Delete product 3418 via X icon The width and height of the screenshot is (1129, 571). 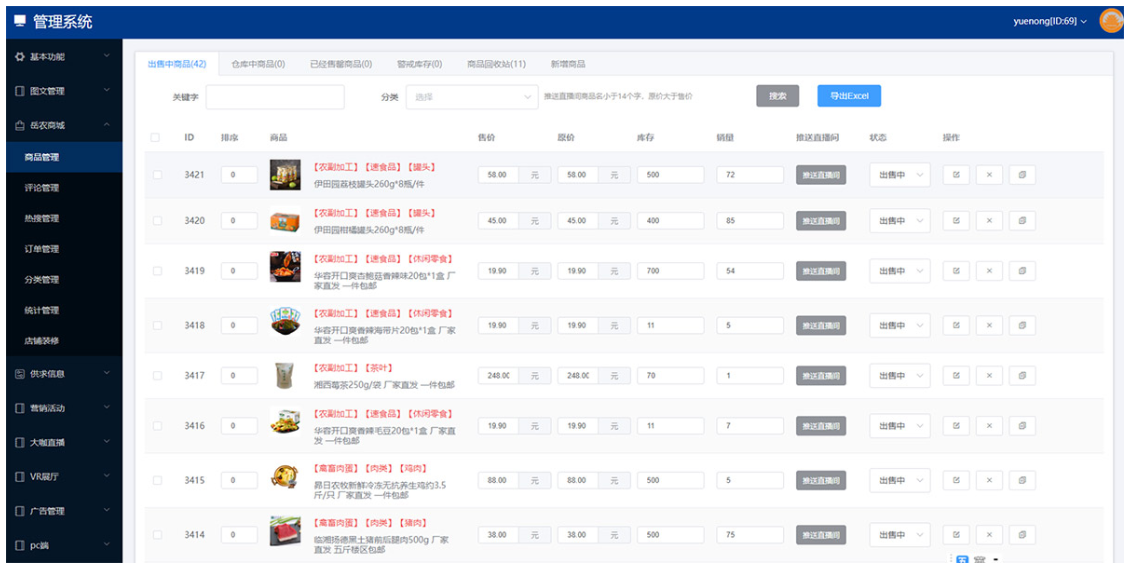[x=989, y=325]
